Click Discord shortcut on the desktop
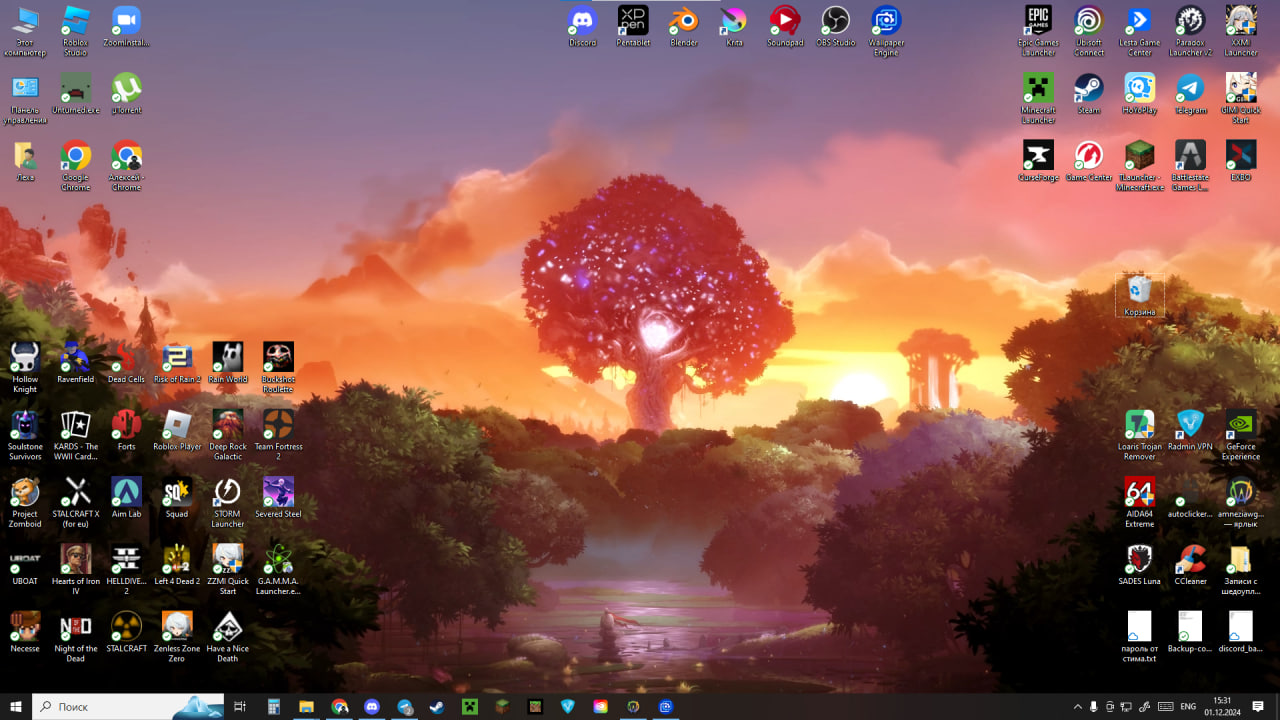This screenshot has height=720, width=1280. (x=582, y=27)
